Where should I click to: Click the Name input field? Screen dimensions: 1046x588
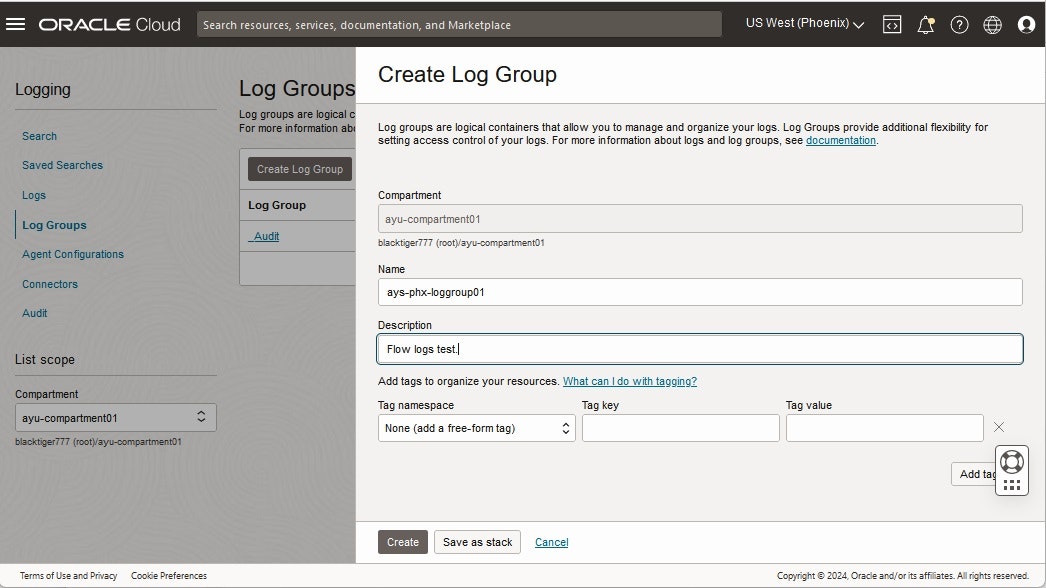700,292
